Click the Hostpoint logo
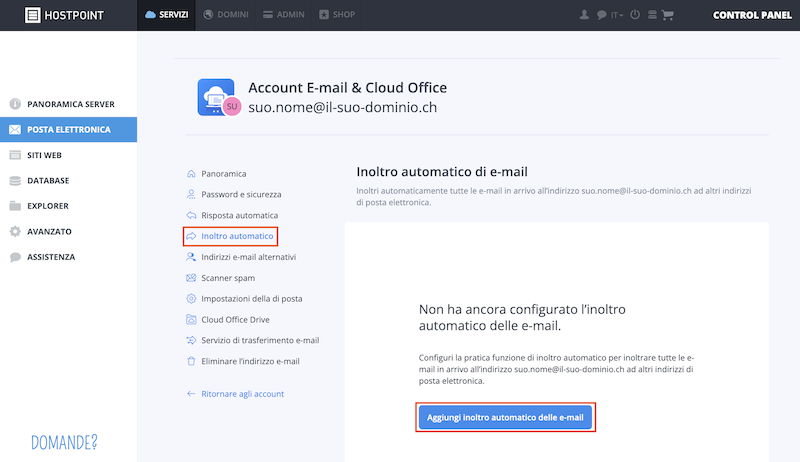The image size is (800, 462). pyautogui.click(x=64, y=15)
